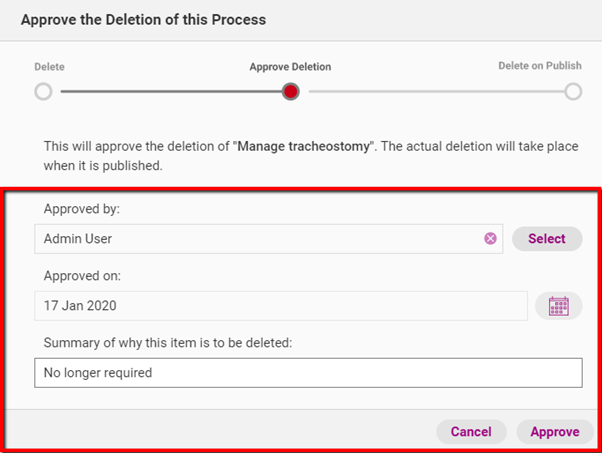Confirm with the Approve button
Viewport: 602px width, 453px height.
coord(555,432)
